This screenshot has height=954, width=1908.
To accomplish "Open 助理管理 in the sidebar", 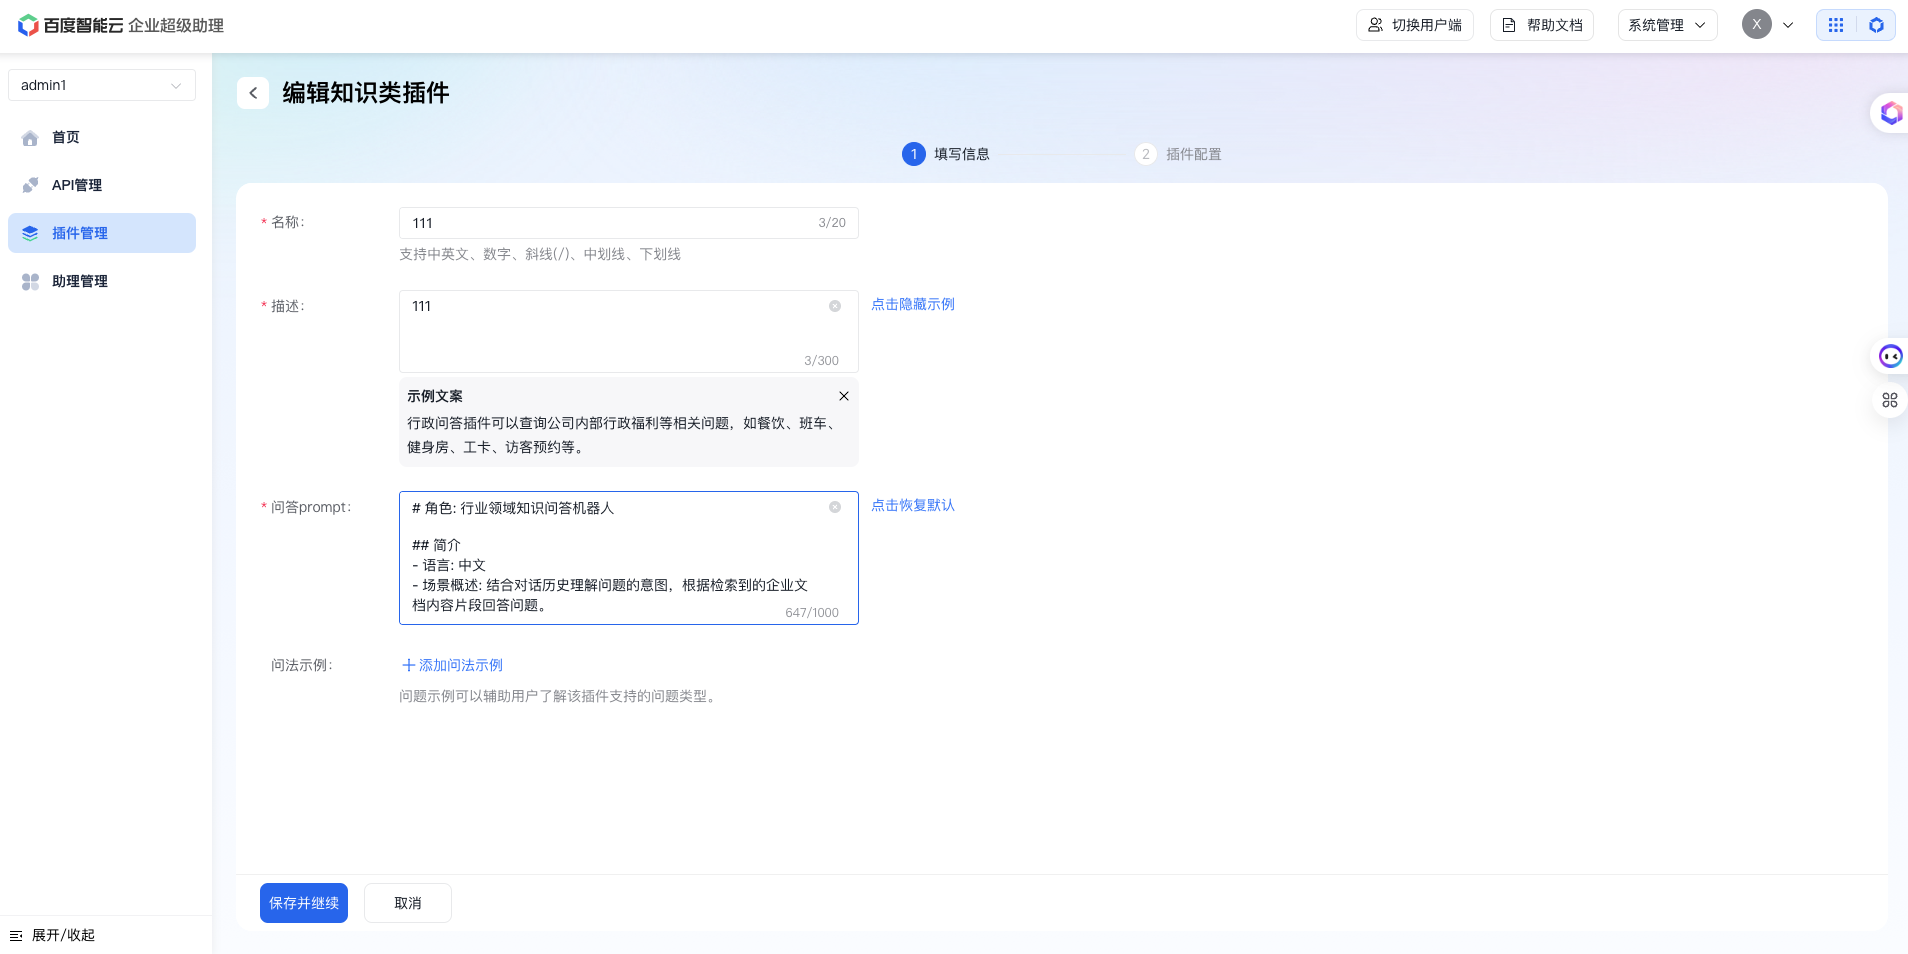I will 102,281.
